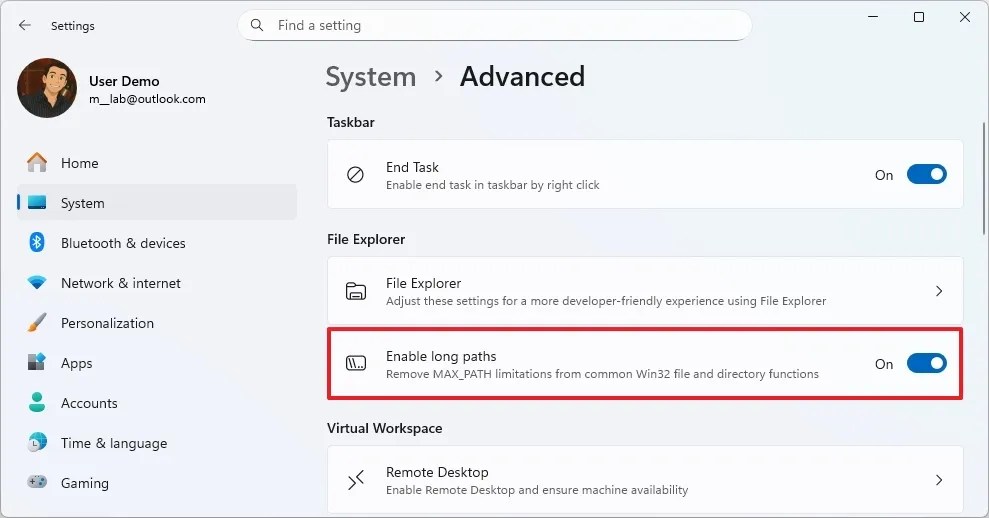Turn off the End Task toggle

927,175
